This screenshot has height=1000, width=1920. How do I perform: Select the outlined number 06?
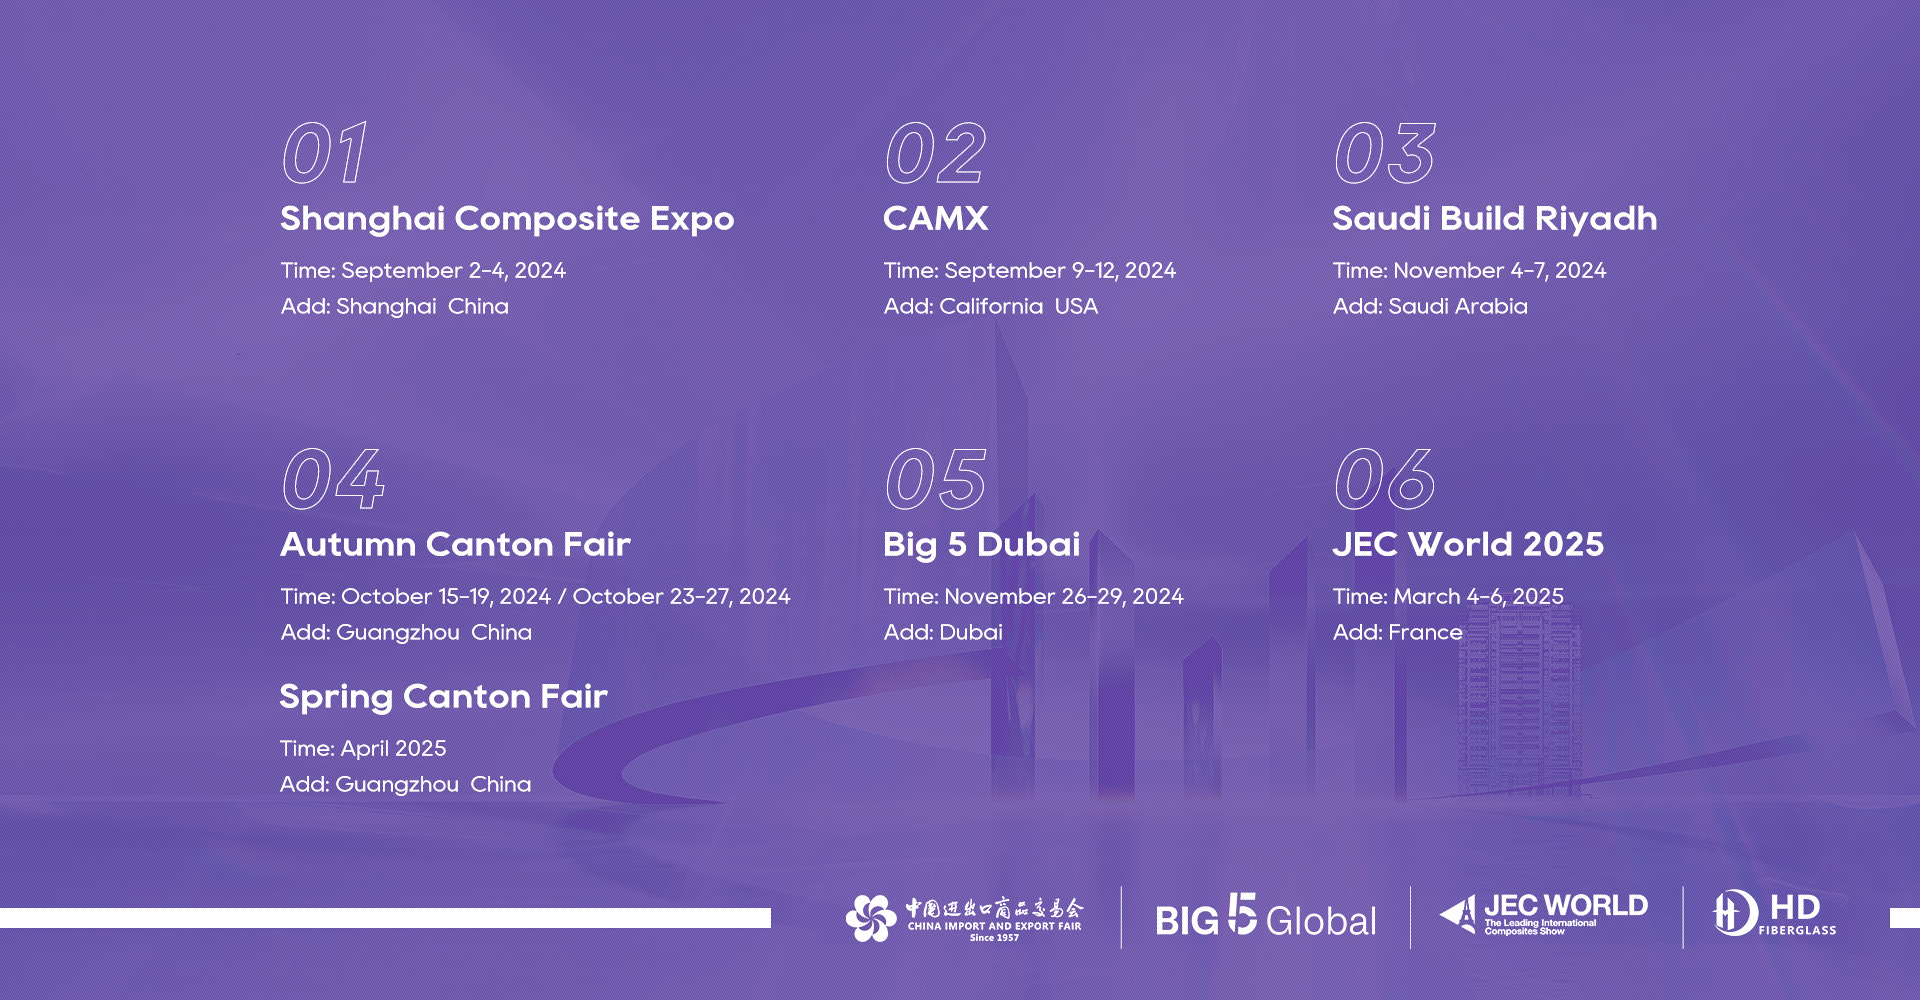1385,479
